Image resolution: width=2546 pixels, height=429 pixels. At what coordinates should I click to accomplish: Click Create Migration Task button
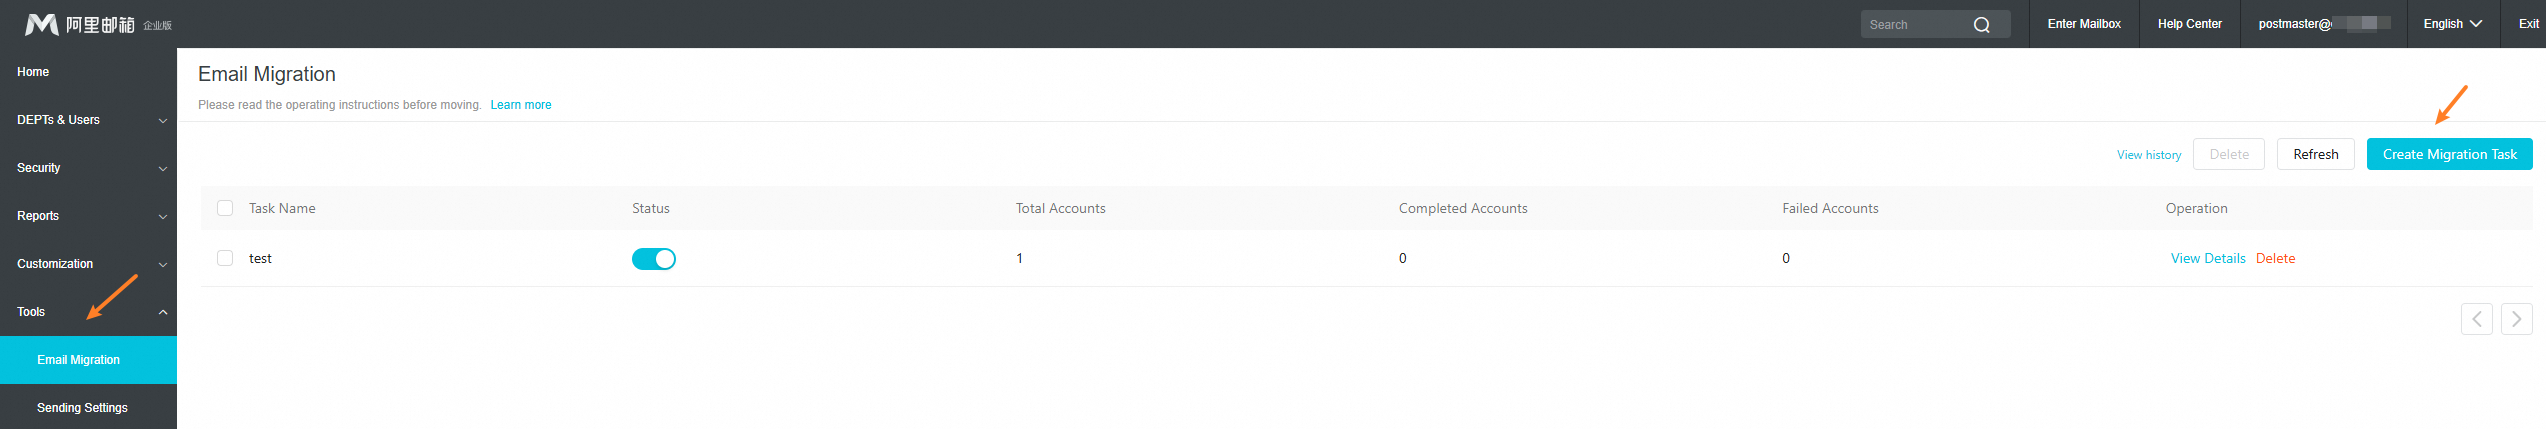click(2449, 154)
